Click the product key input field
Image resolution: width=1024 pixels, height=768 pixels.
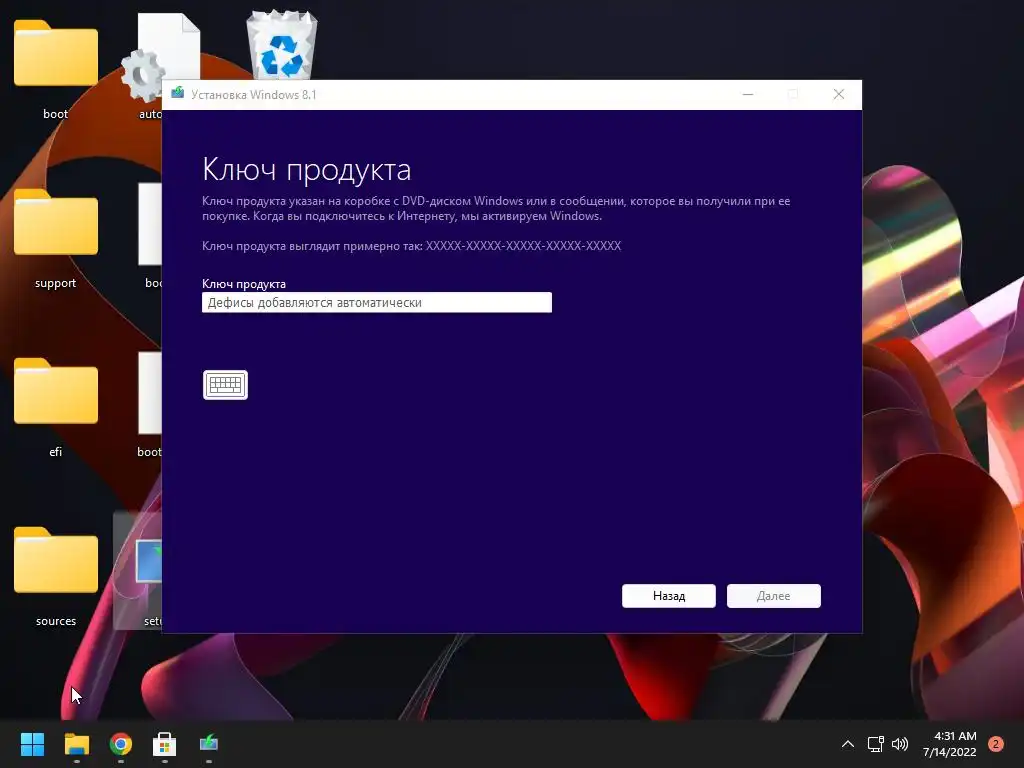(x=377, y=302)
